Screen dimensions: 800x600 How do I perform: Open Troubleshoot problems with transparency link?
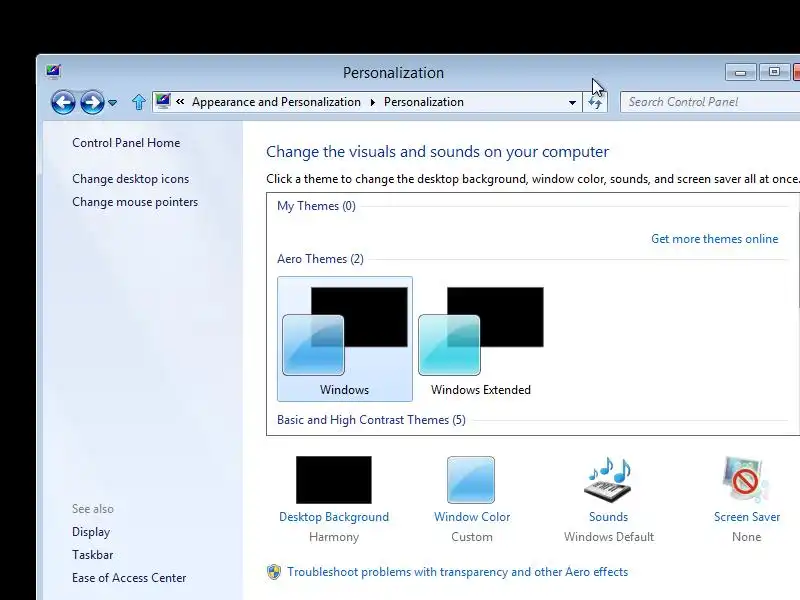(x=457, y=572)
